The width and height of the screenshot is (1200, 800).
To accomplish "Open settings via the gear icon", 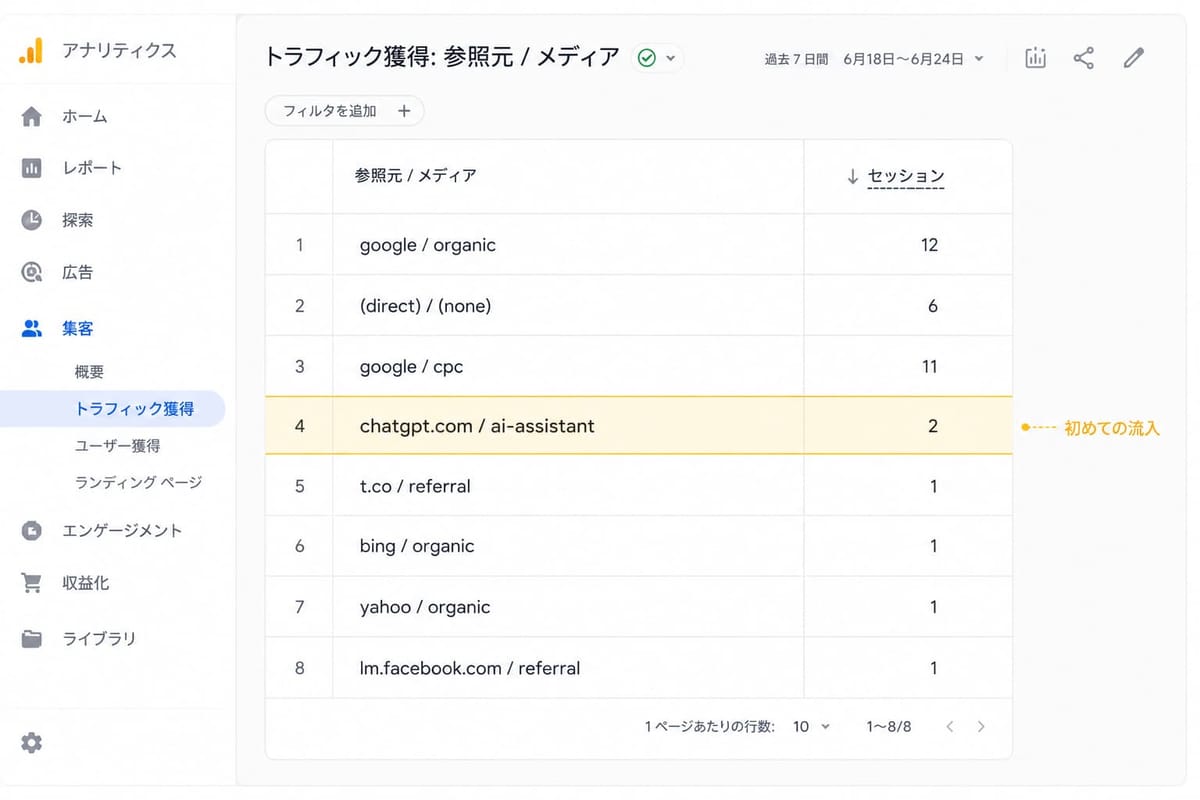I will click(32, 743).
